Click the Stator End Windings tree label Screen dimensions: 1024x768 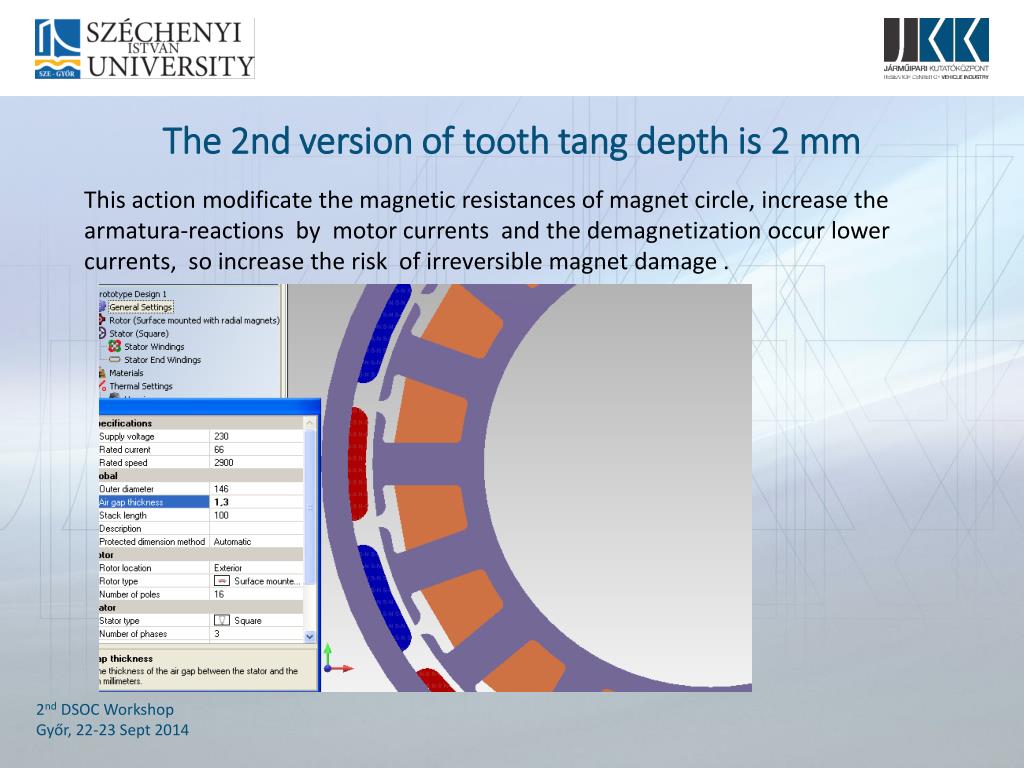163,360
